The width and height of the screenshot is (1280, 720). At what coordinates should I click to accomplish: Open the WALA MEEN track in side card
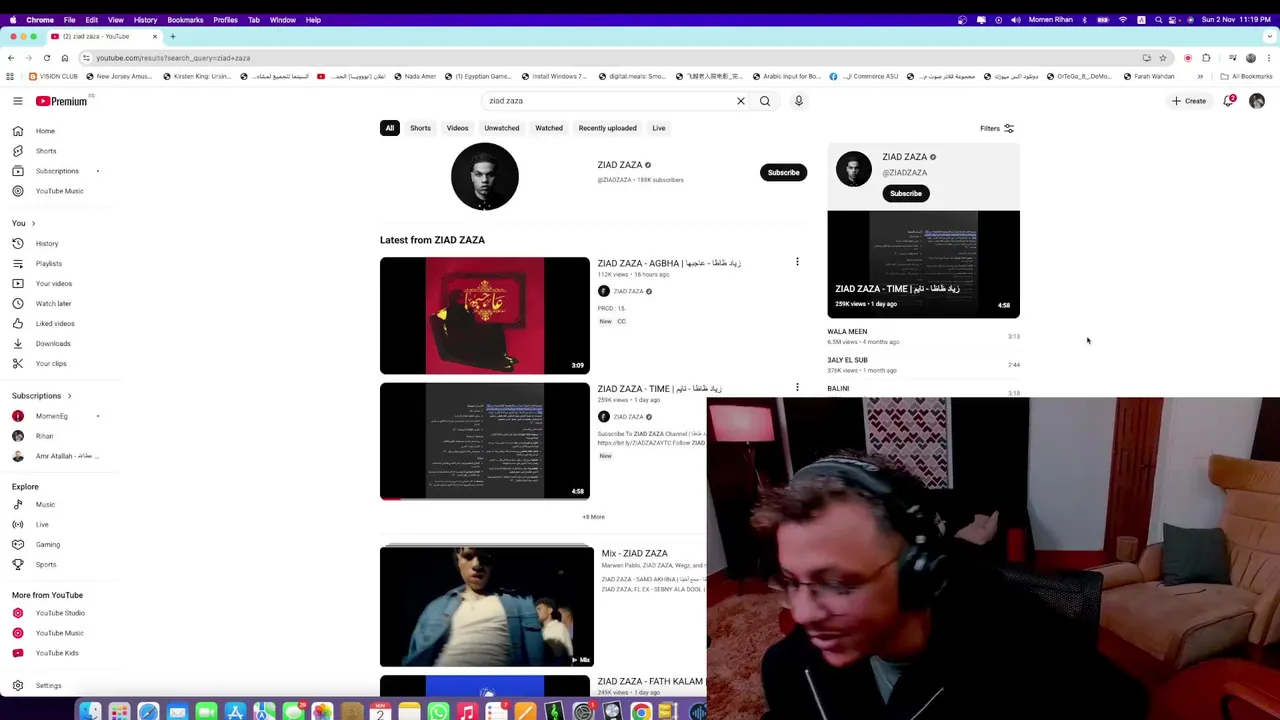tap(847, 331)
